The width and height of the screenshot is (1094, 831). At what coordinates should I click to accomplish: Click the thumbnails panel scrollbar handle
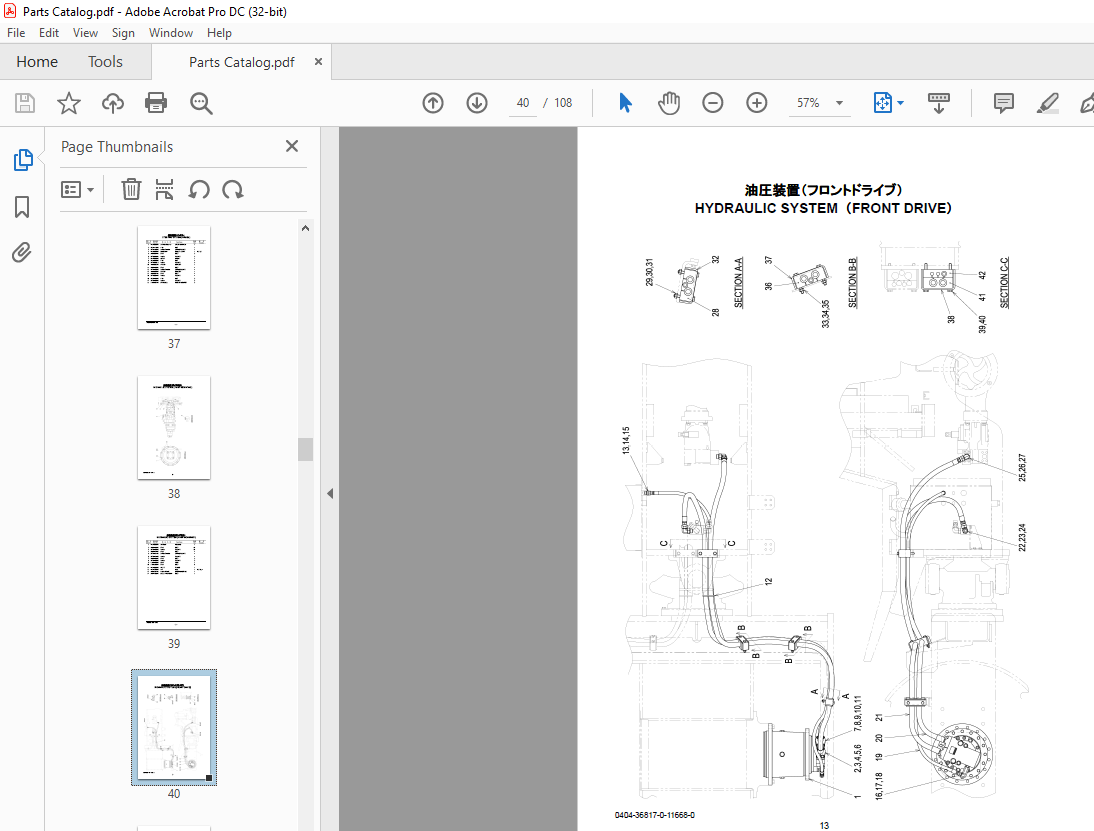(x=305, y=449)
